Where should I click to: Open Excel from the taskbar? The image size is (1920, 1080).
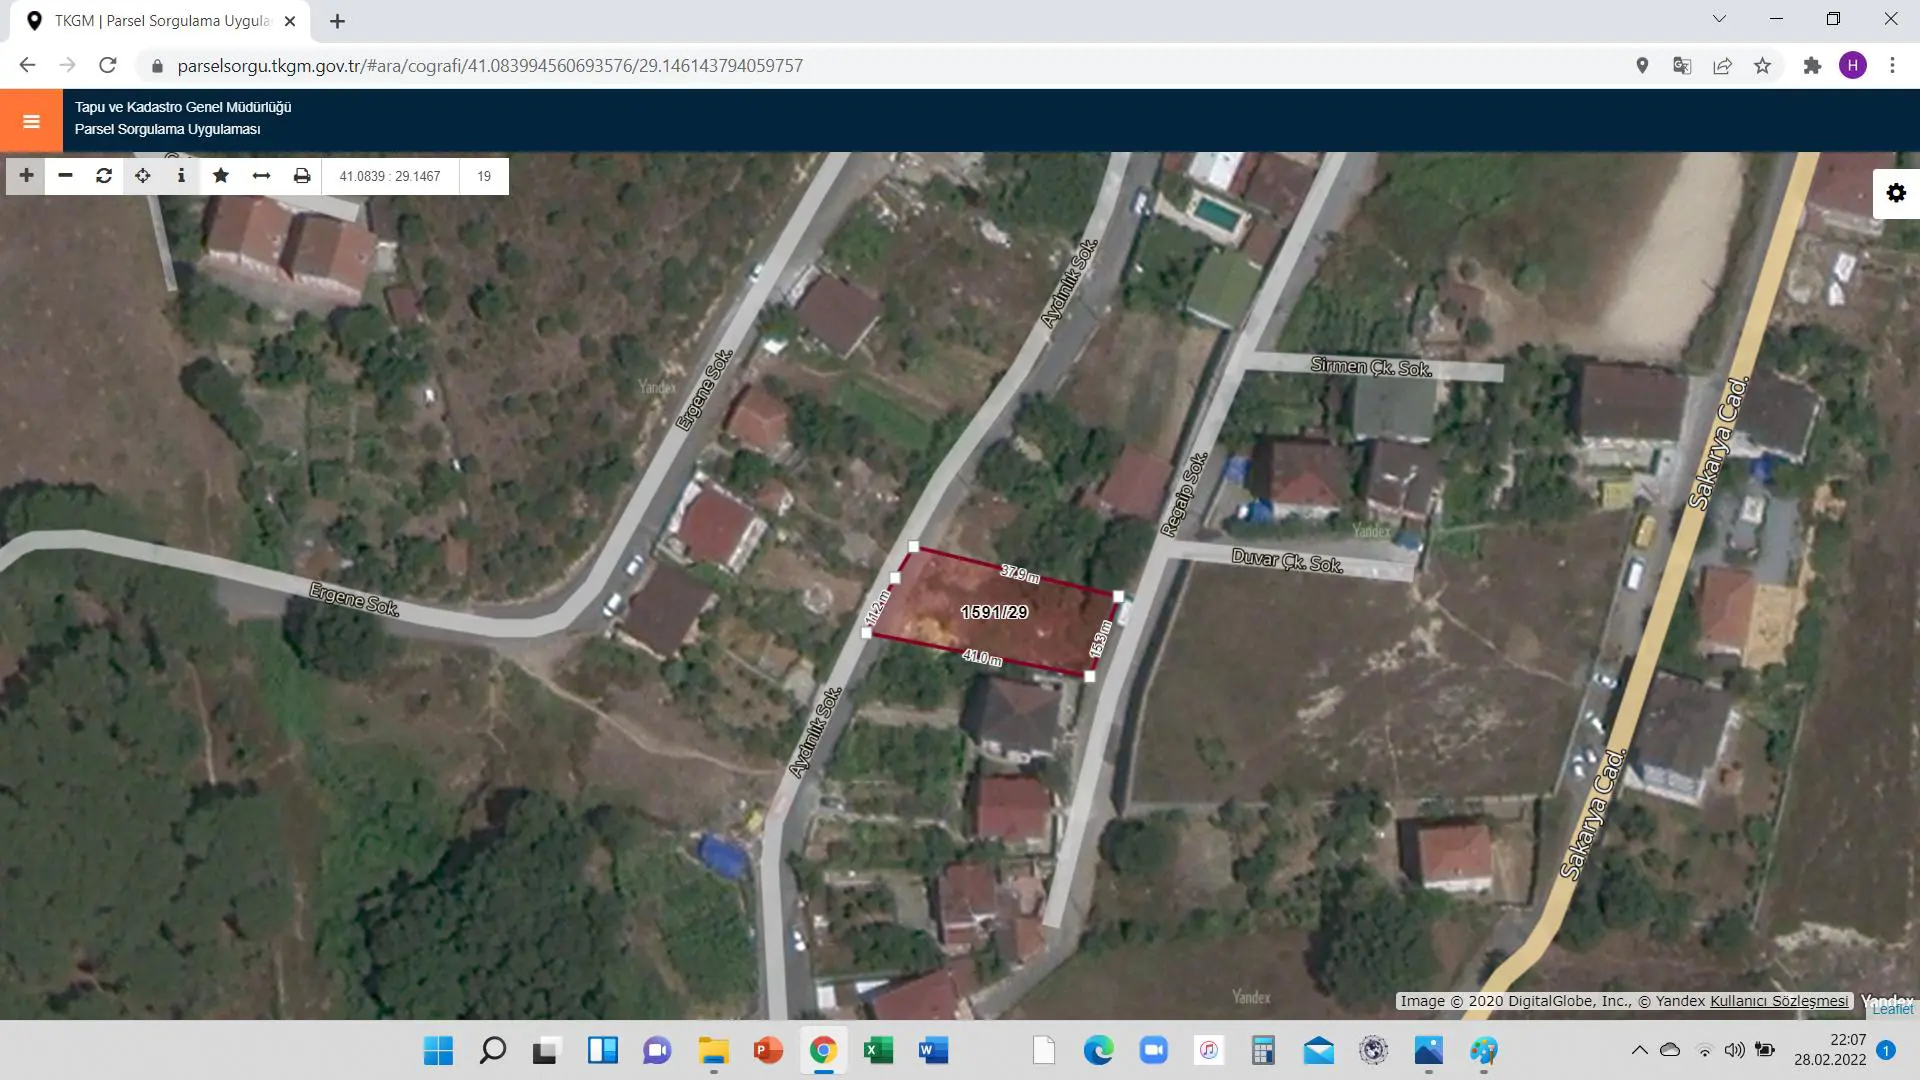point(877,1050)
